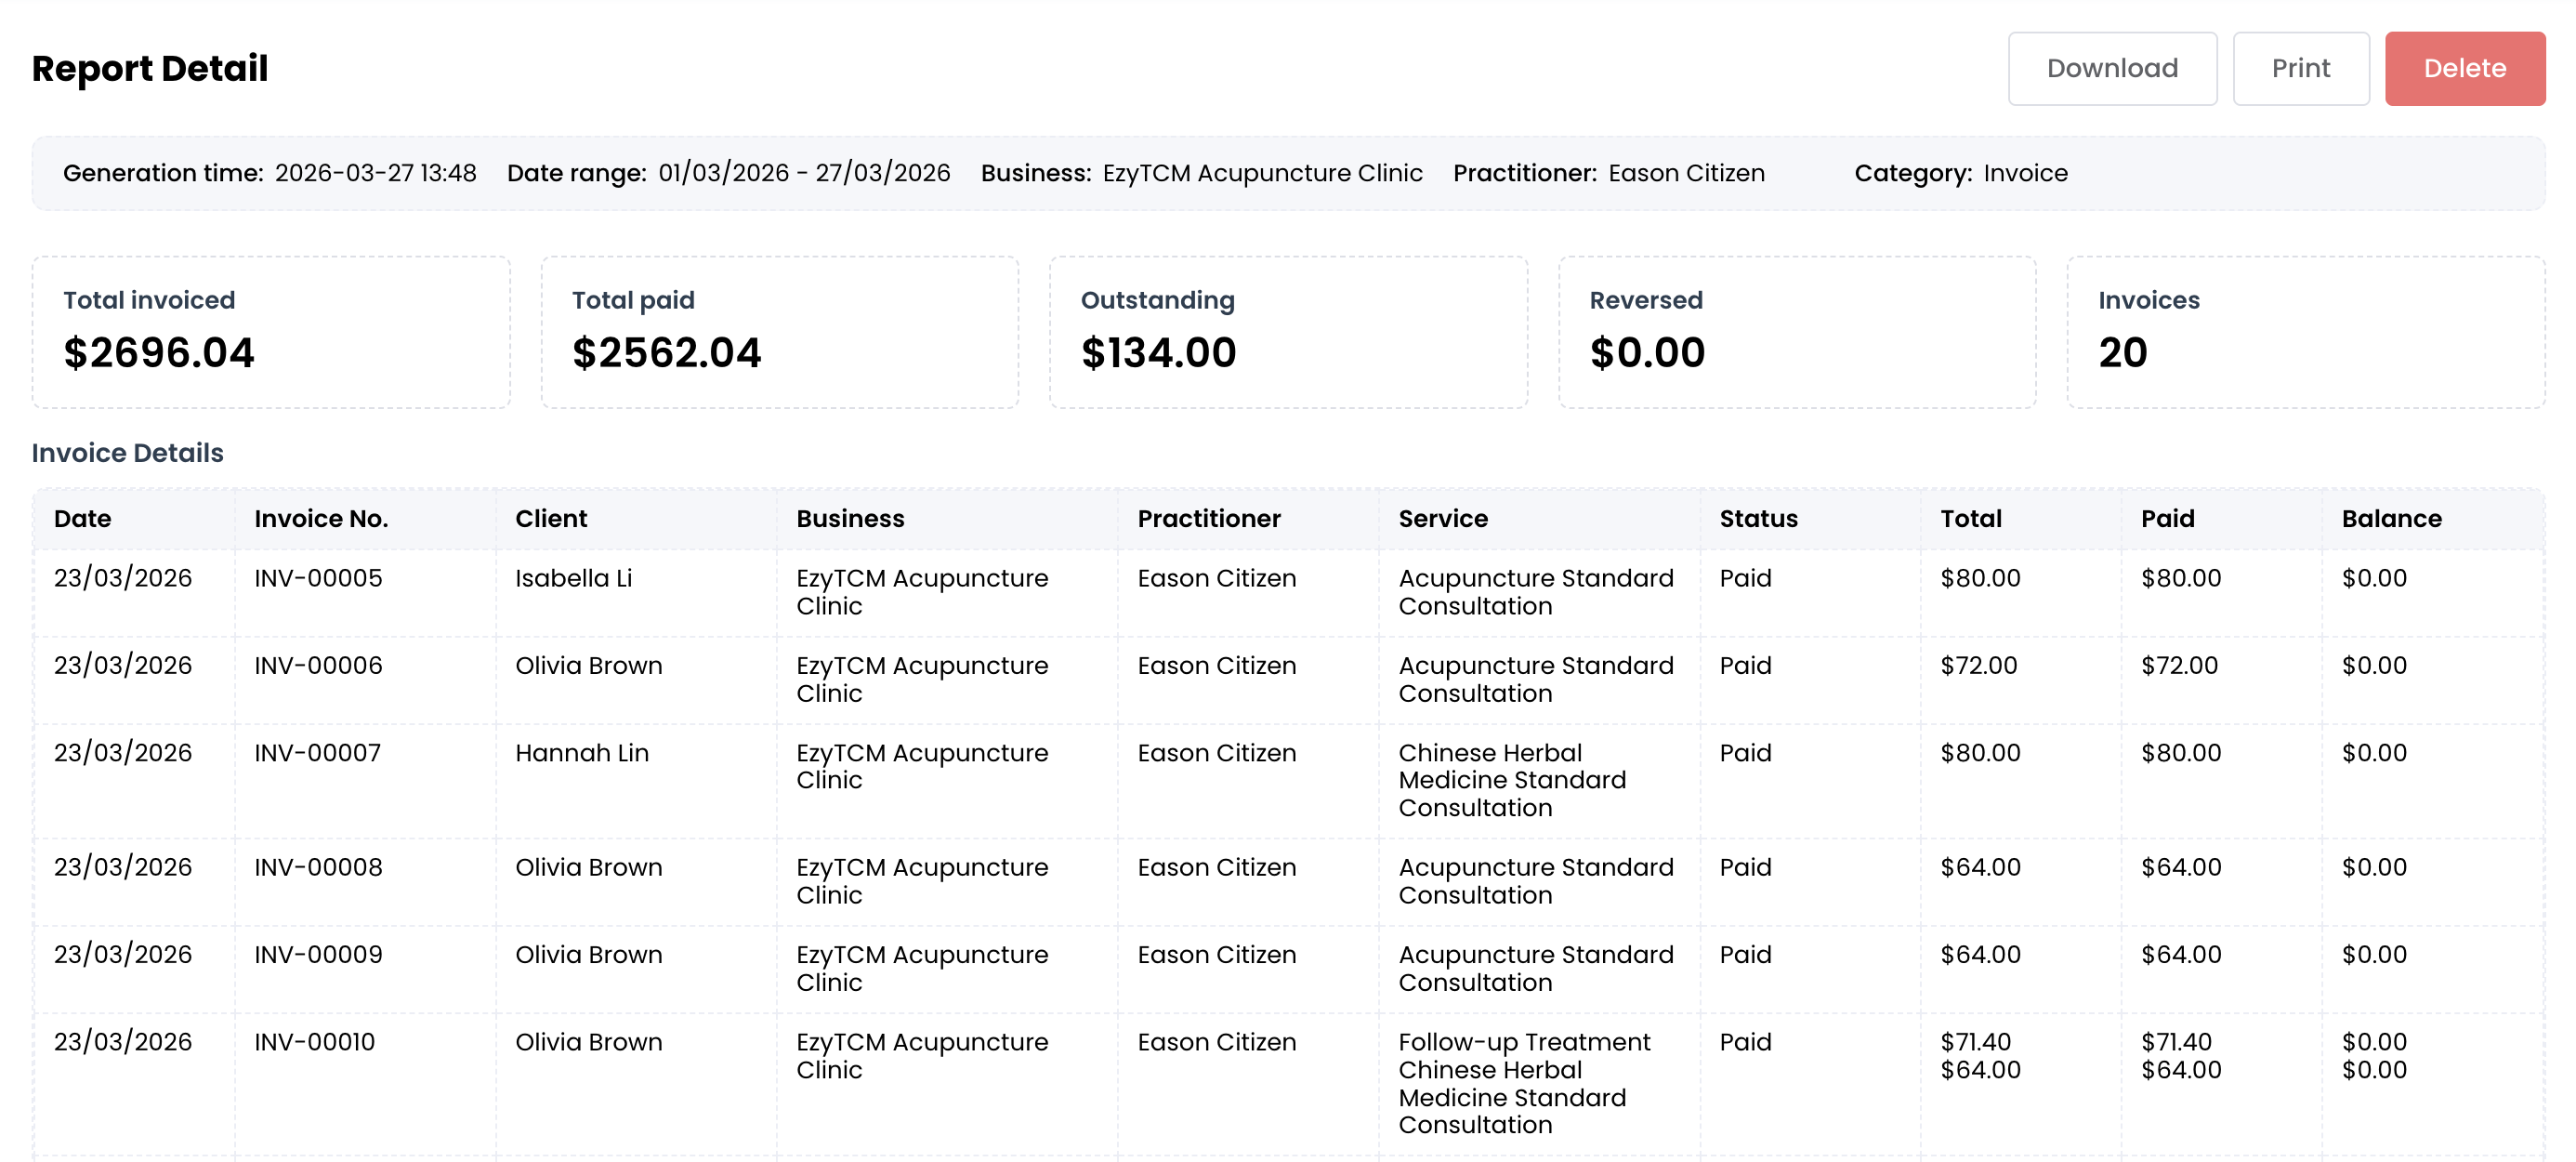Sort table by the Date column
The image size is (2576, 1162).
82,519
